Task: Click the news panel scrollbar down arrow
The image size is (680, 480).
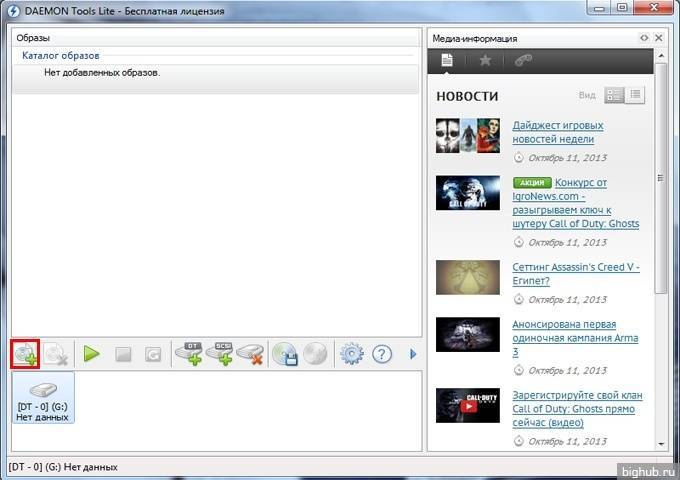Action: point(661,444)
